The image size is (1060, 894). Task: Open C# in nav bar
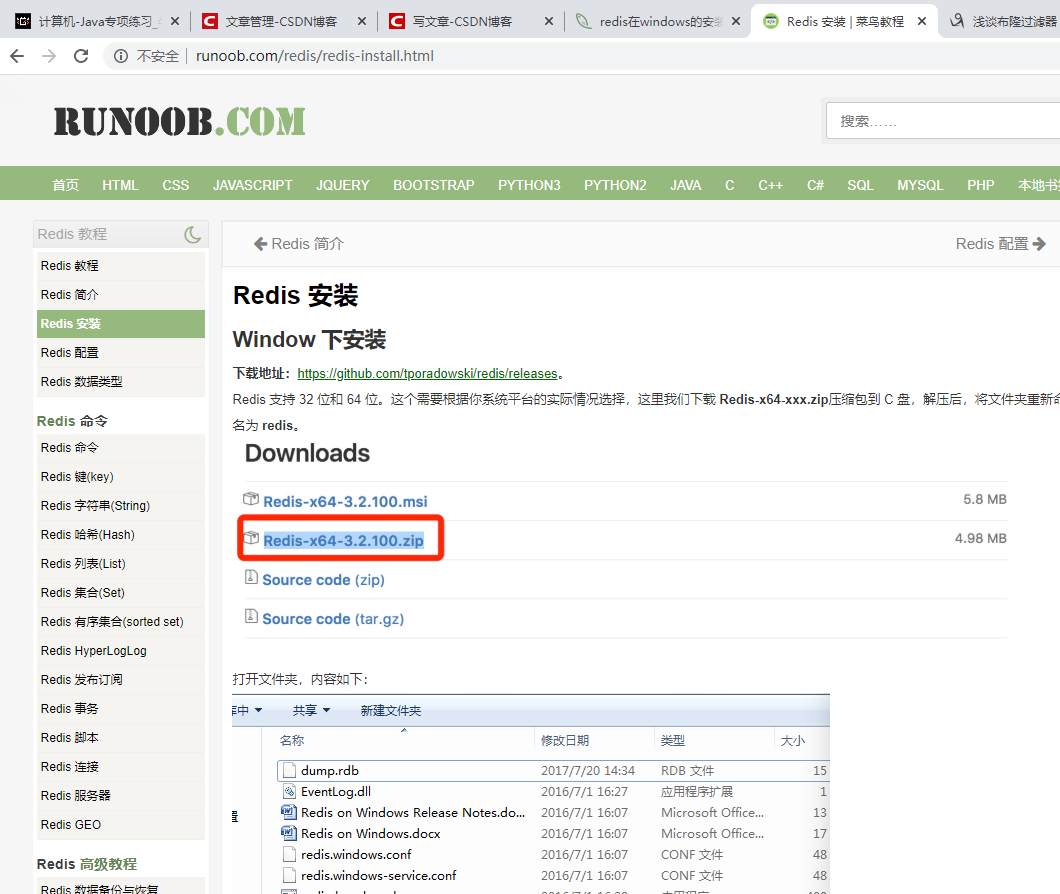(815, 185)
